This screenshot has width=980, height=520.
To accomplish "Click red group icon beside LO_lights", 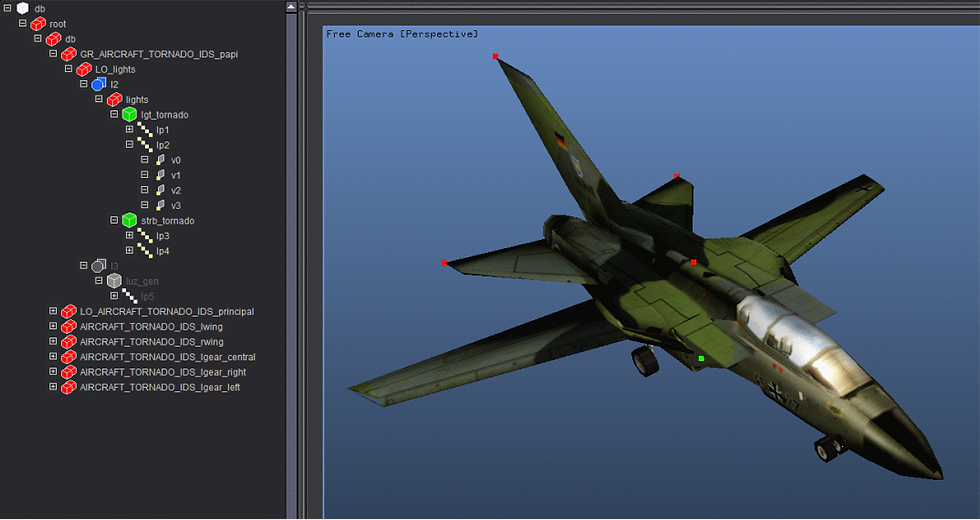I will coord(84,69).
